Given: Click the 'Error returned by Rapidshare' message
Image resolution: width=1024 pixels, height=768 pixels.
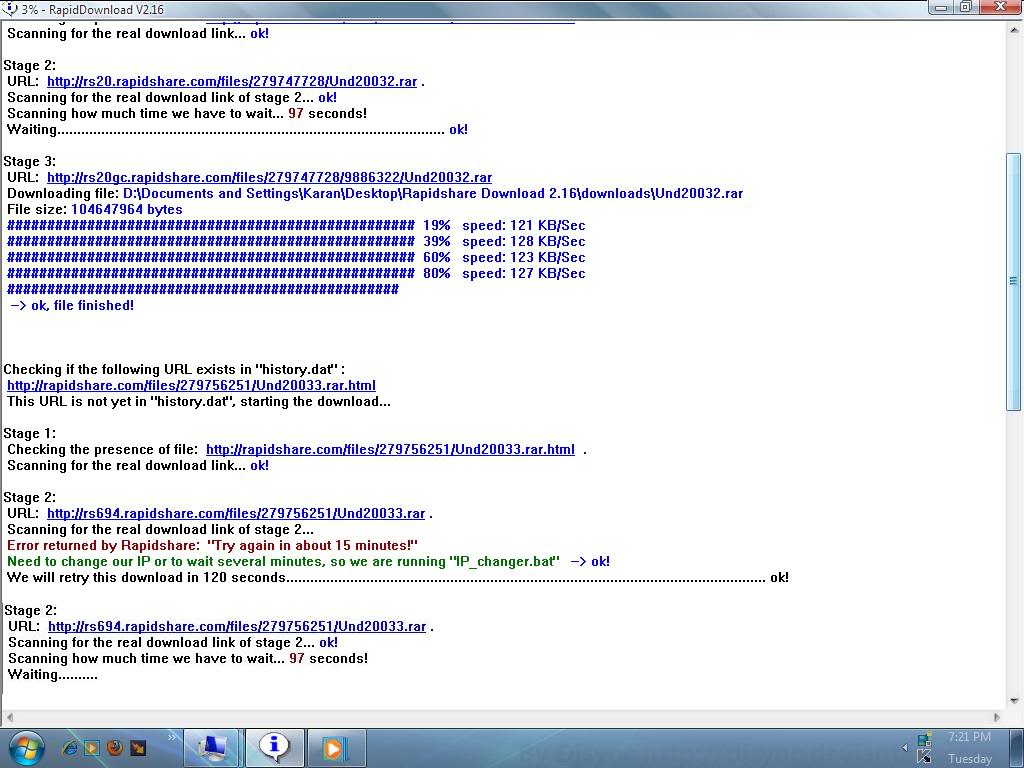Looking at the screenshot, I should [x=212, y=546].
